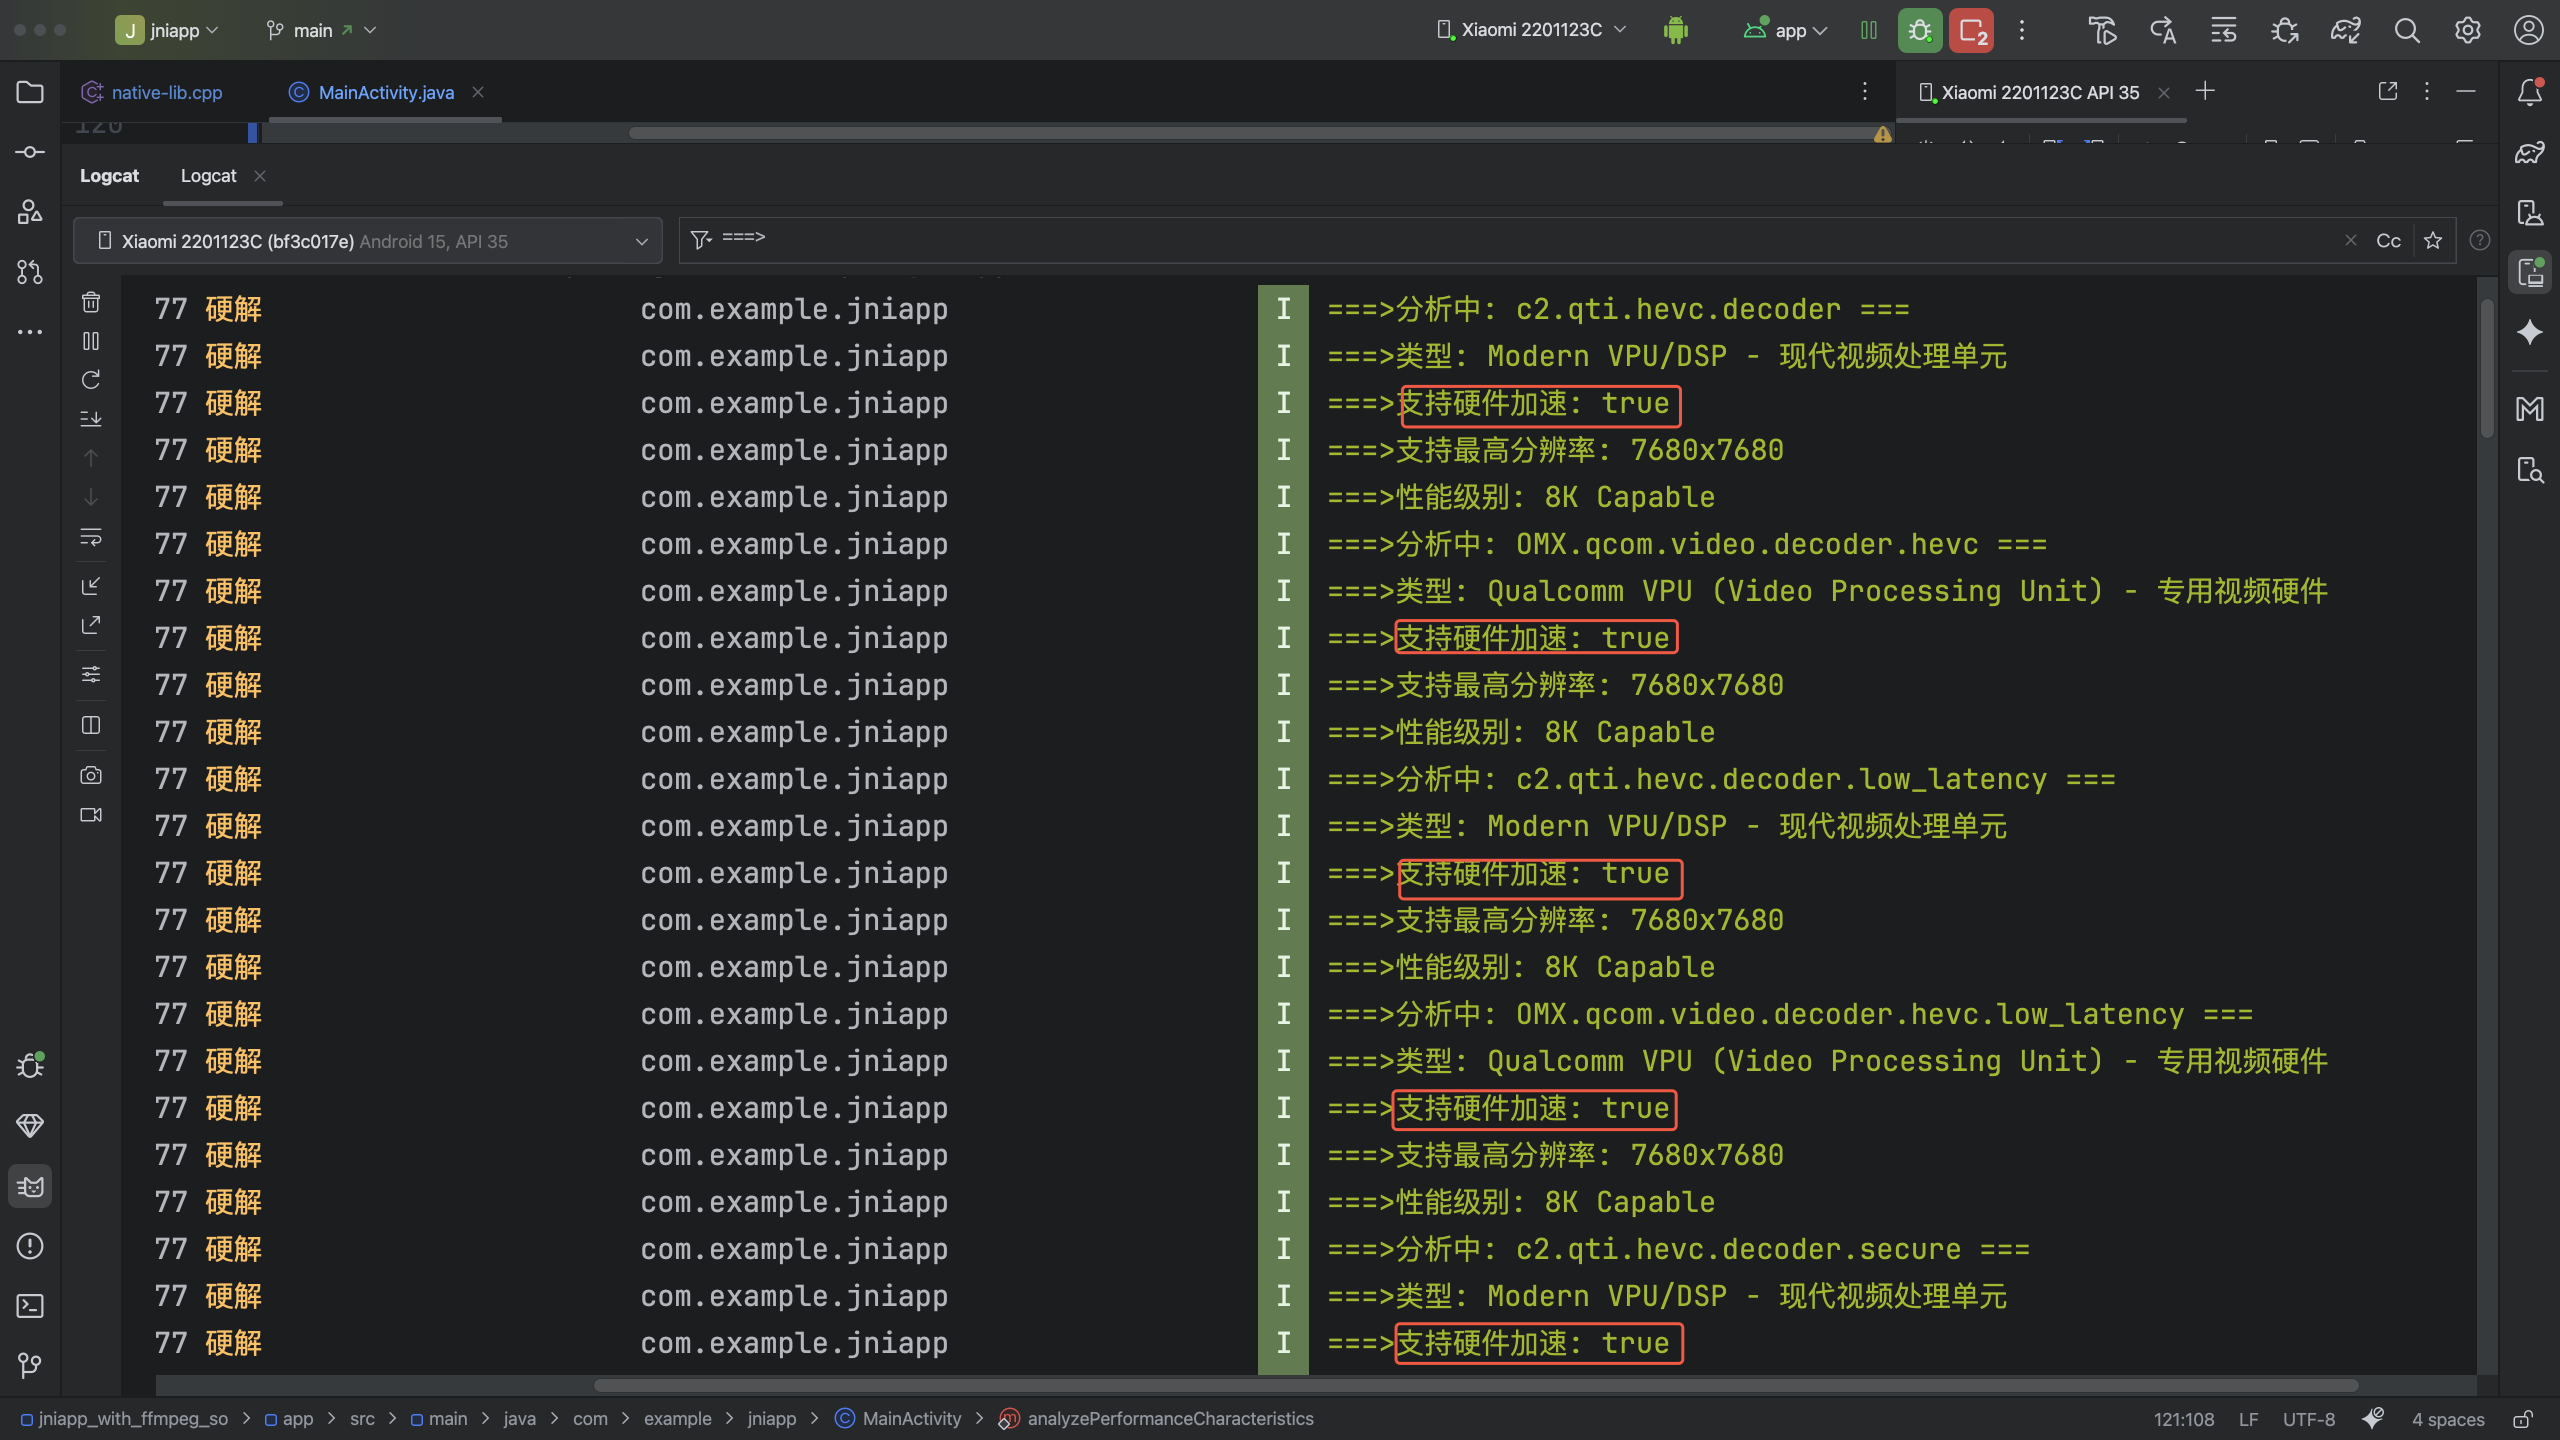The height and width of the screenshot is (1440, 2560).
Task: Open the Gemini sparkle panel
Action: coord(2530,332)
